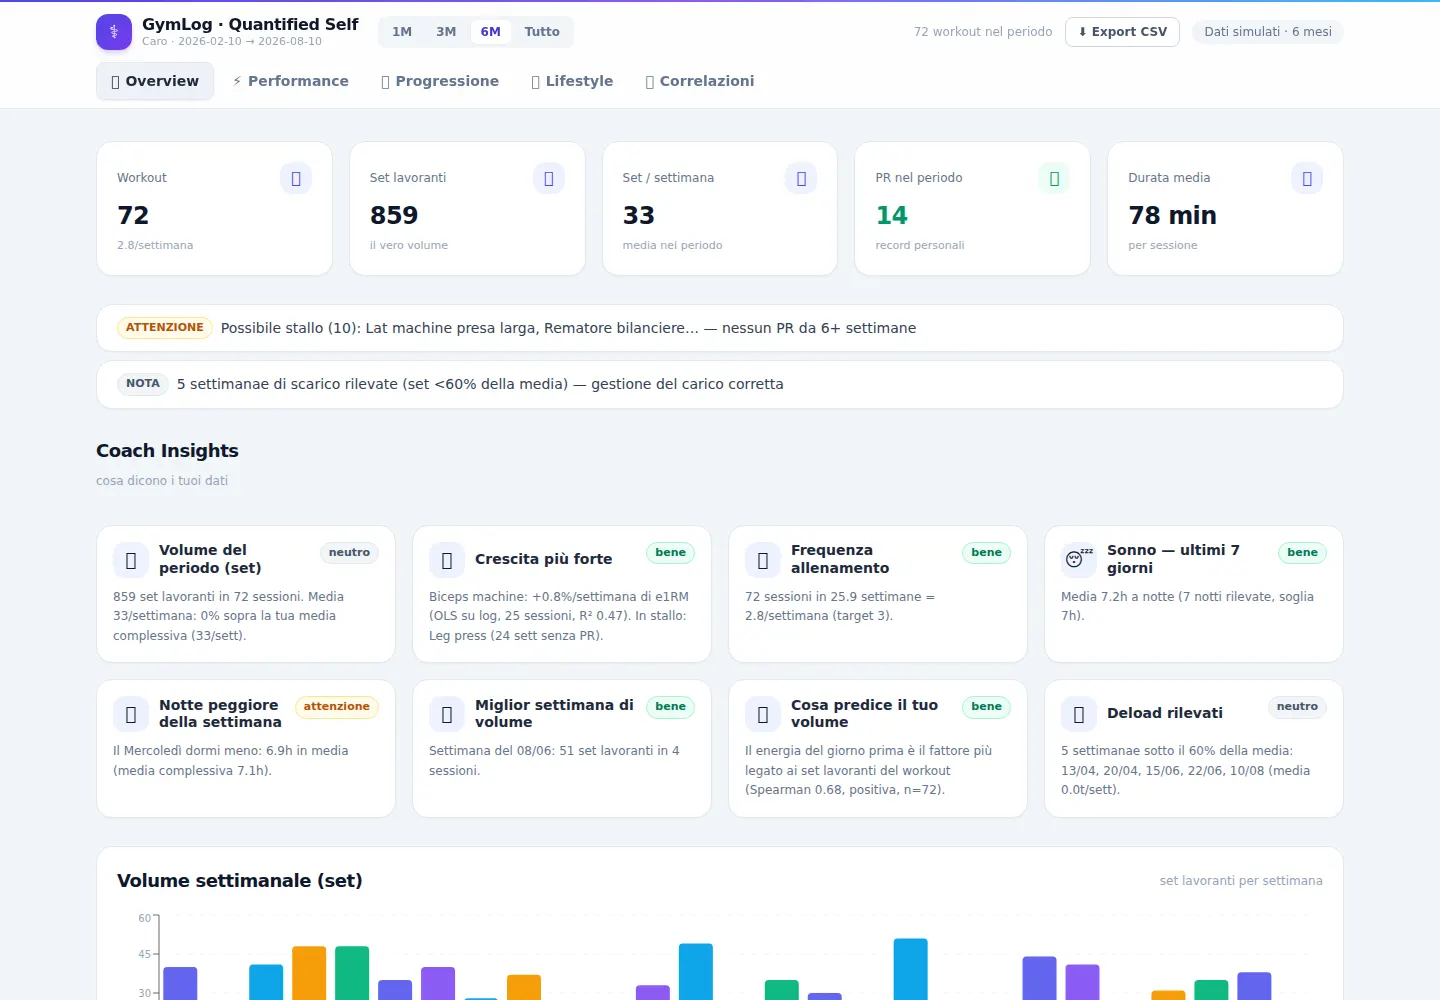Open the Overview tab
Image resolution: width=1440 pixels, height=1000 pixels.
tap(155, 81)
